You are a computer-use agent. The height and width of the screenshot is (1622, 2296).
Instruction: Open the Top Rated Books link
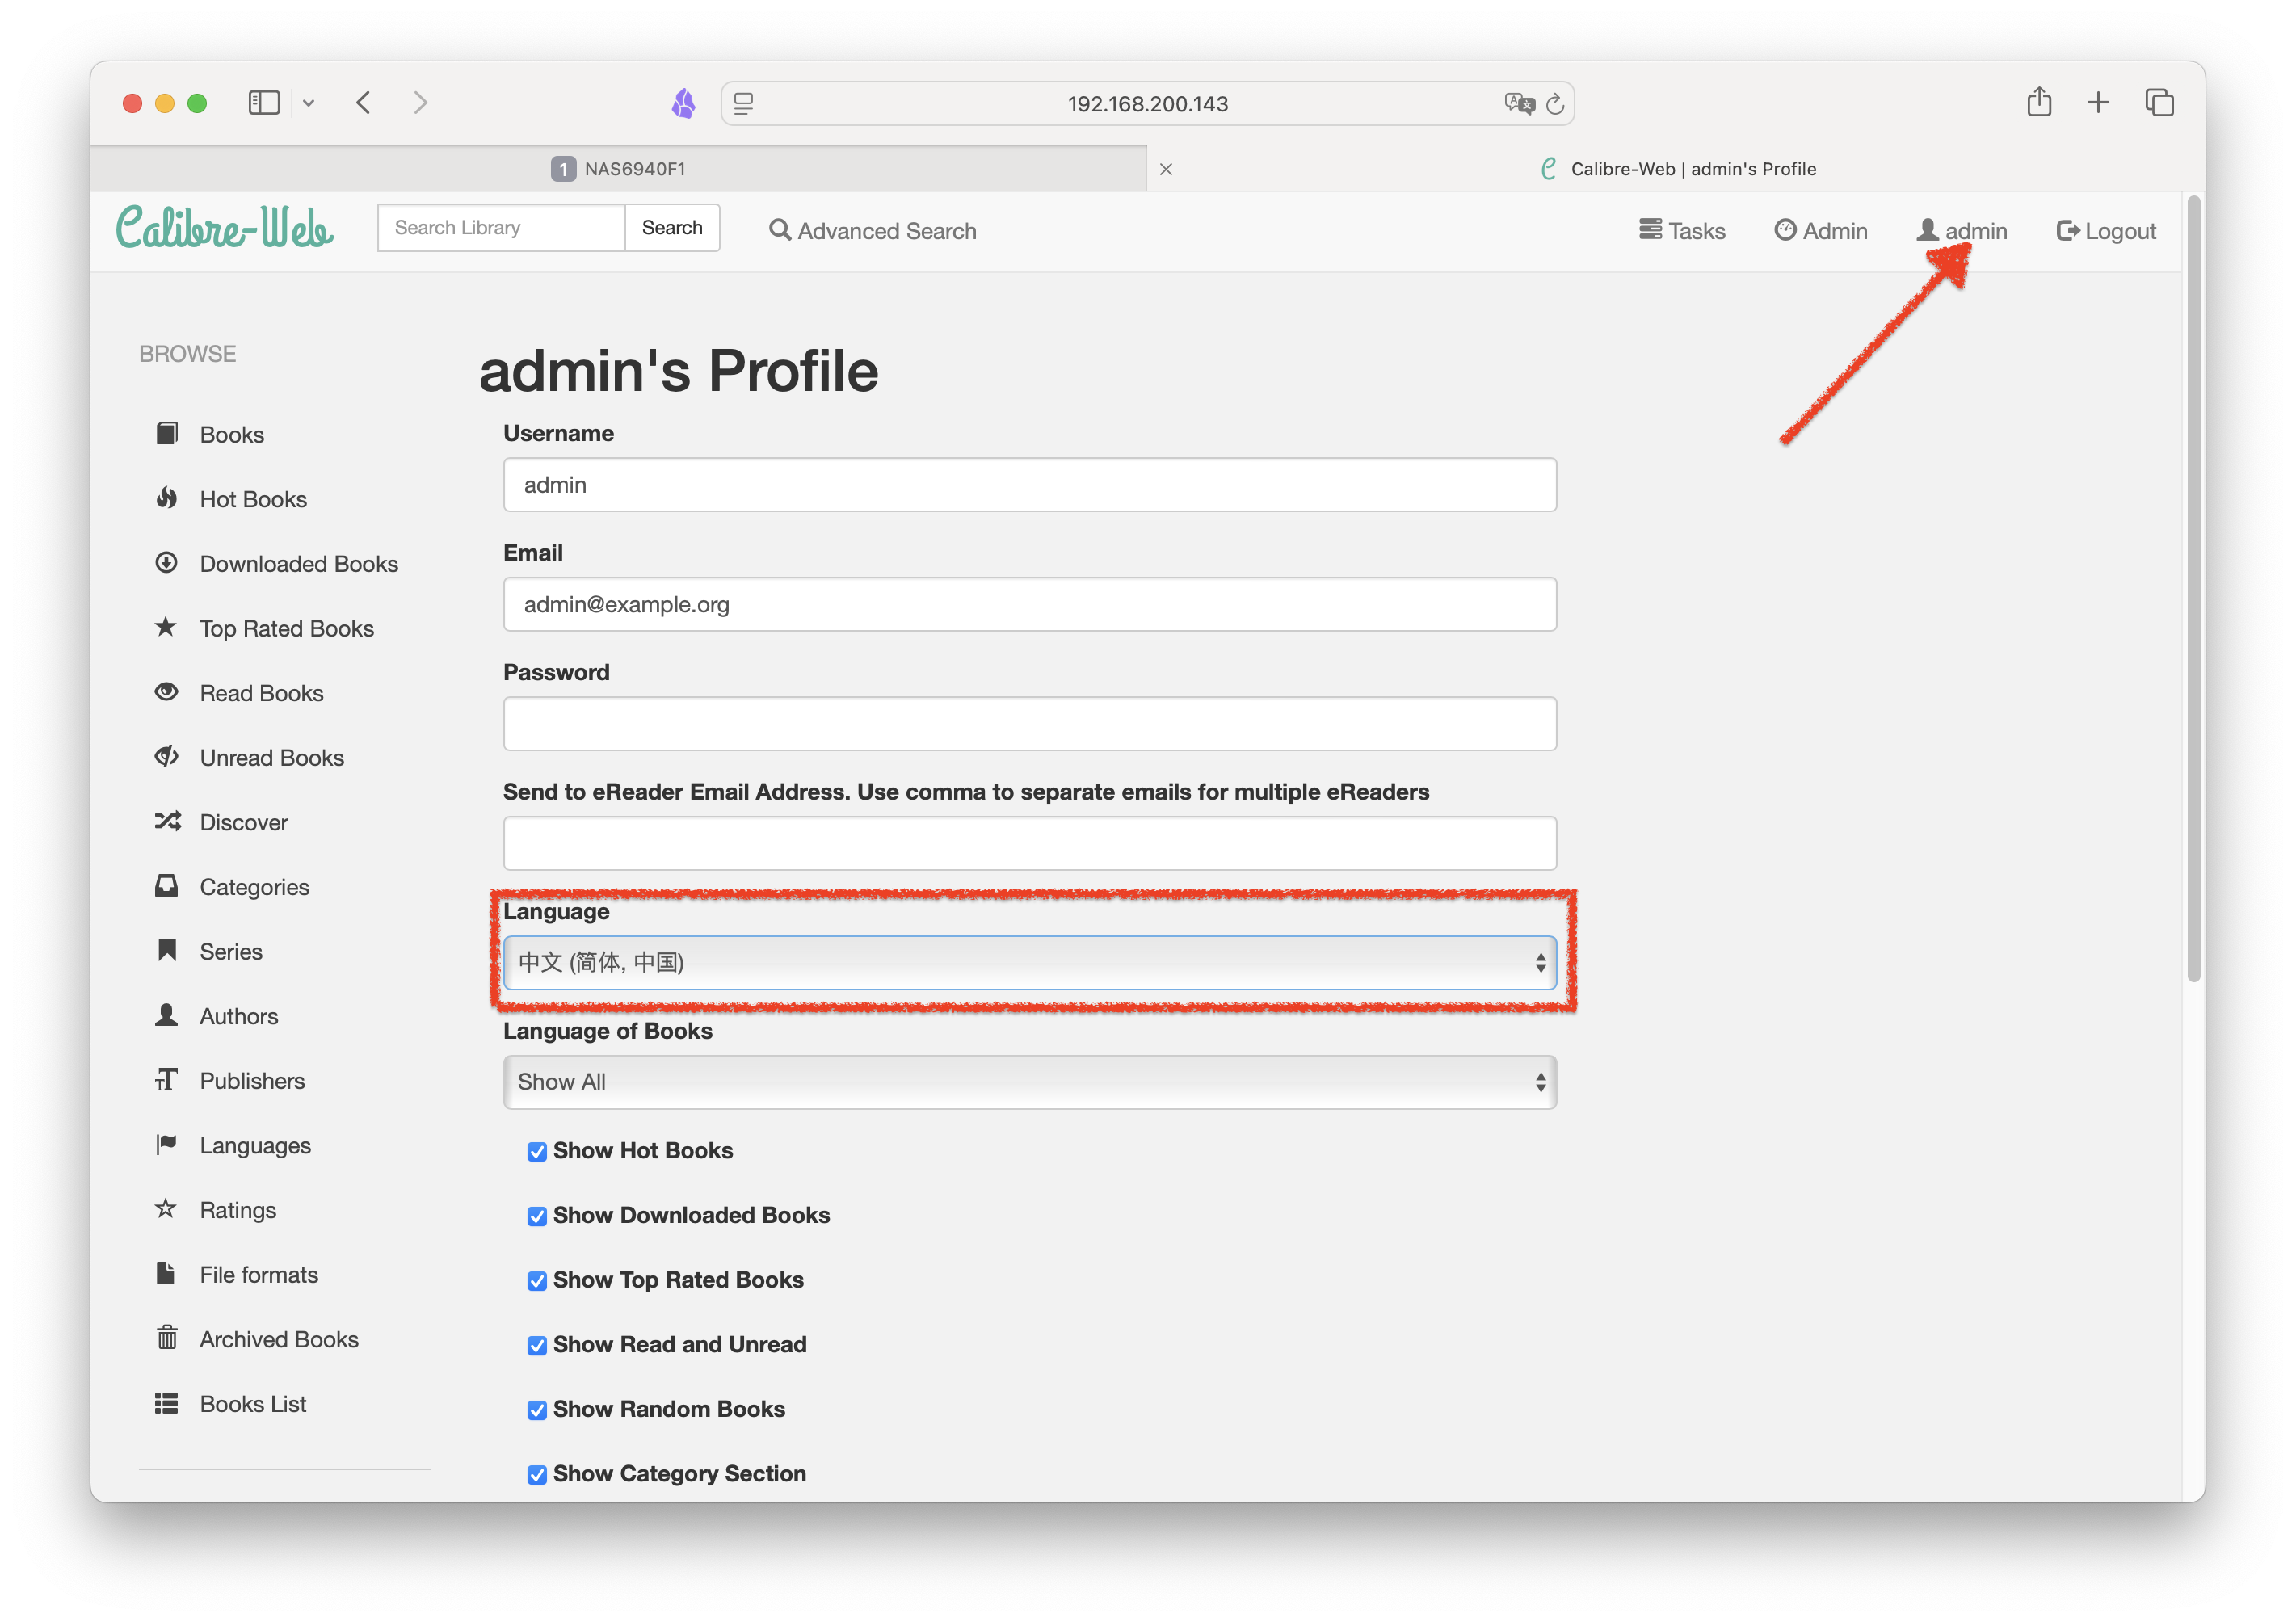click(286, 629)
